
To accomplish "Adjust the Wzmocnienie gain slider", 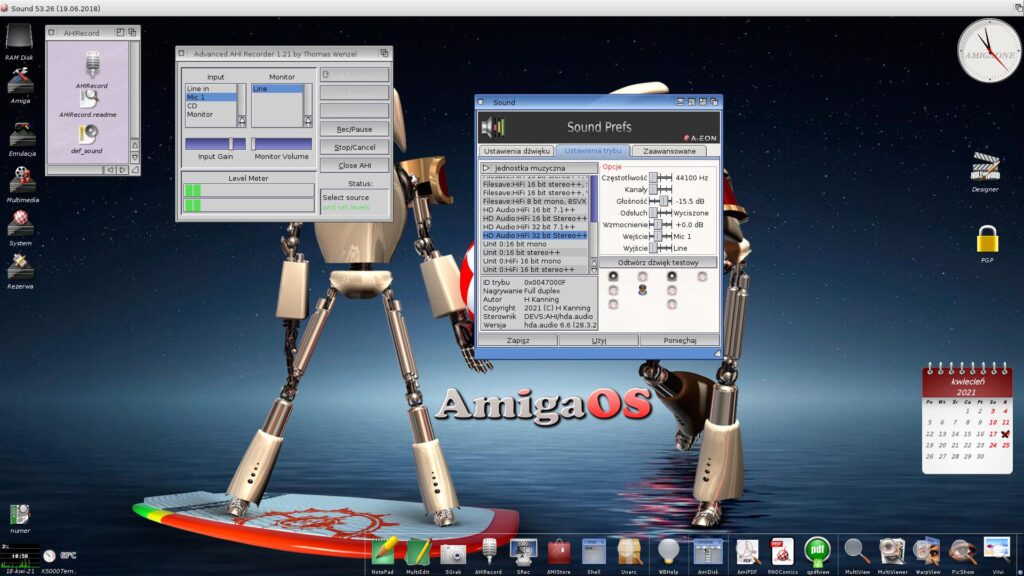I will click(x=661, y=225).
